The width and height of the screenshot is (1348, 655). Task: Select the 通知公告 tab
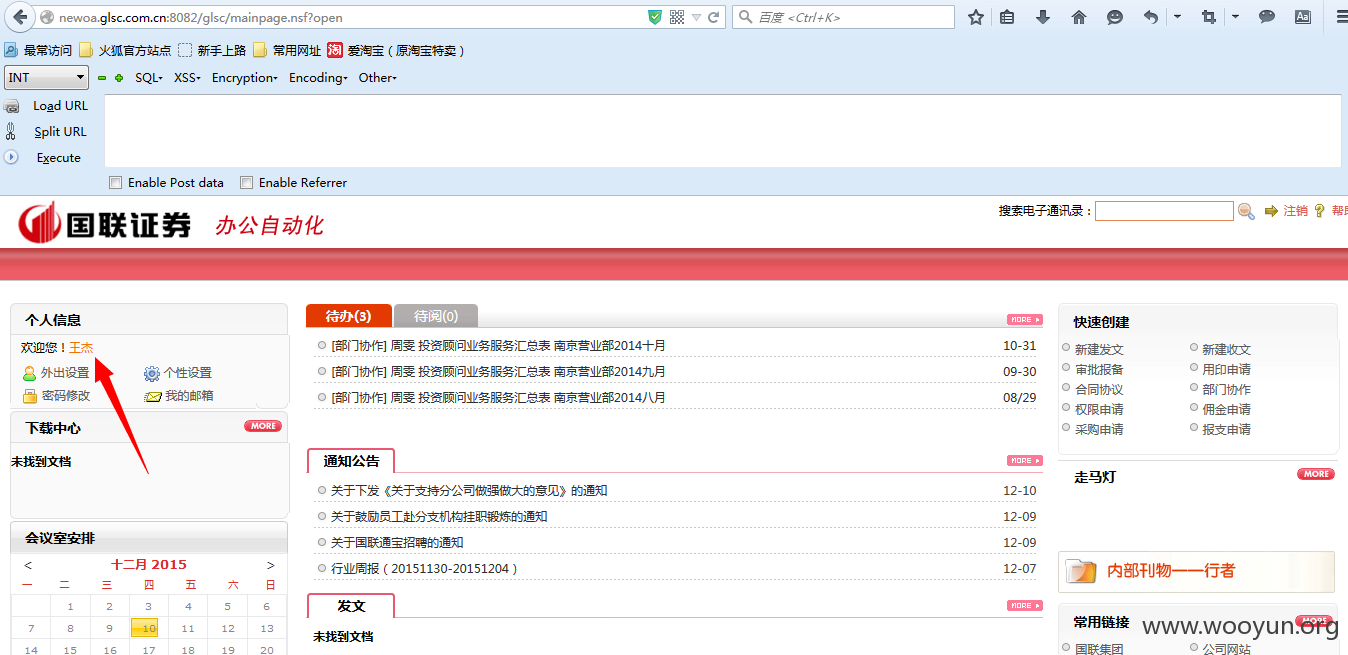351,461
